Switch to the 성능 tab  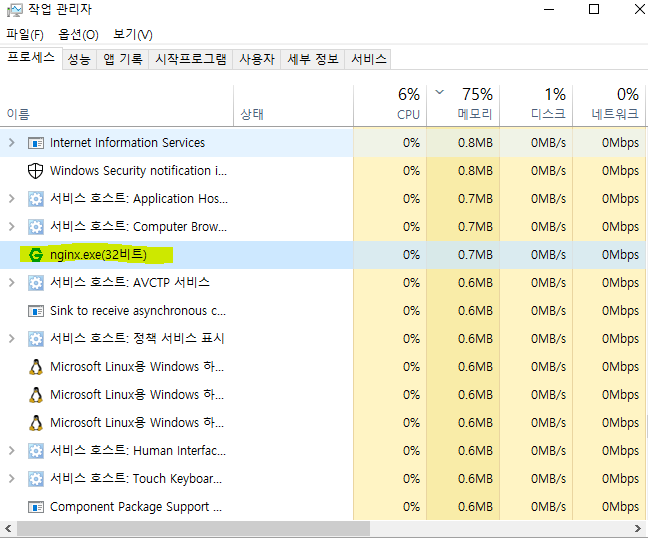point(79,59)
